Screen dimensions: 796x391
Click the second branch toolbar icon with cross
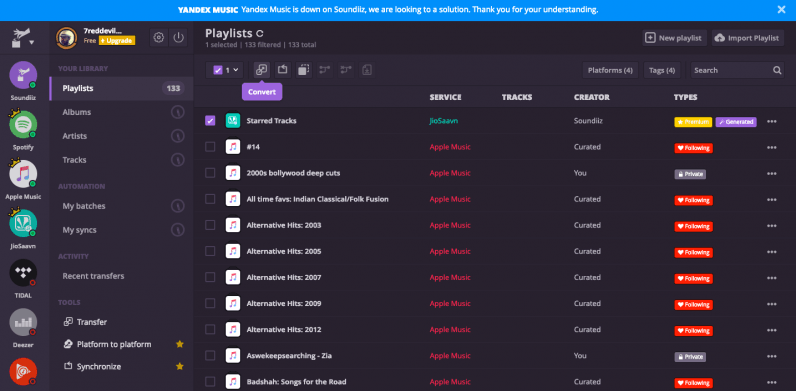point(346,70)
